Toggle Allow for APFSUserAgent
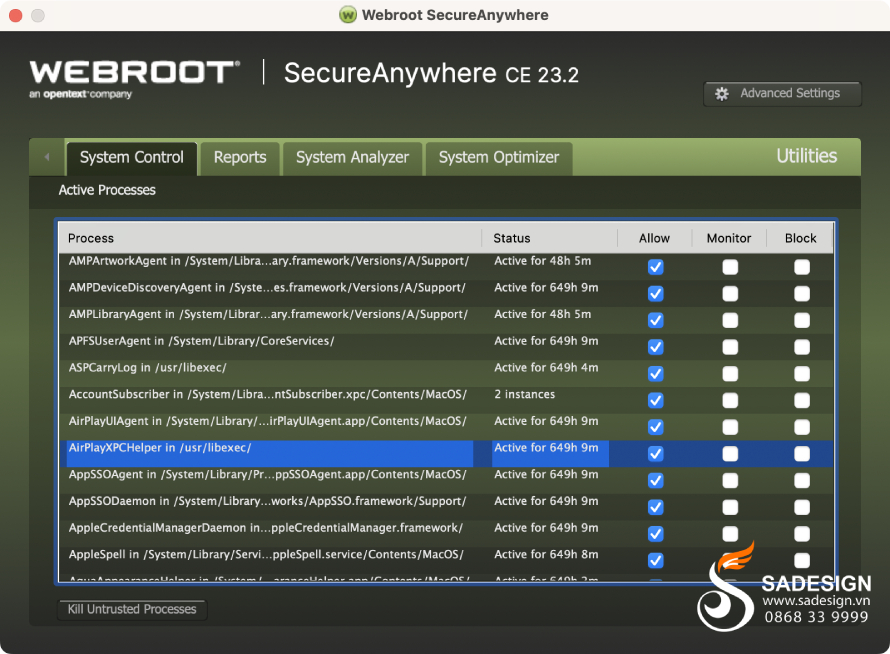 656,347
